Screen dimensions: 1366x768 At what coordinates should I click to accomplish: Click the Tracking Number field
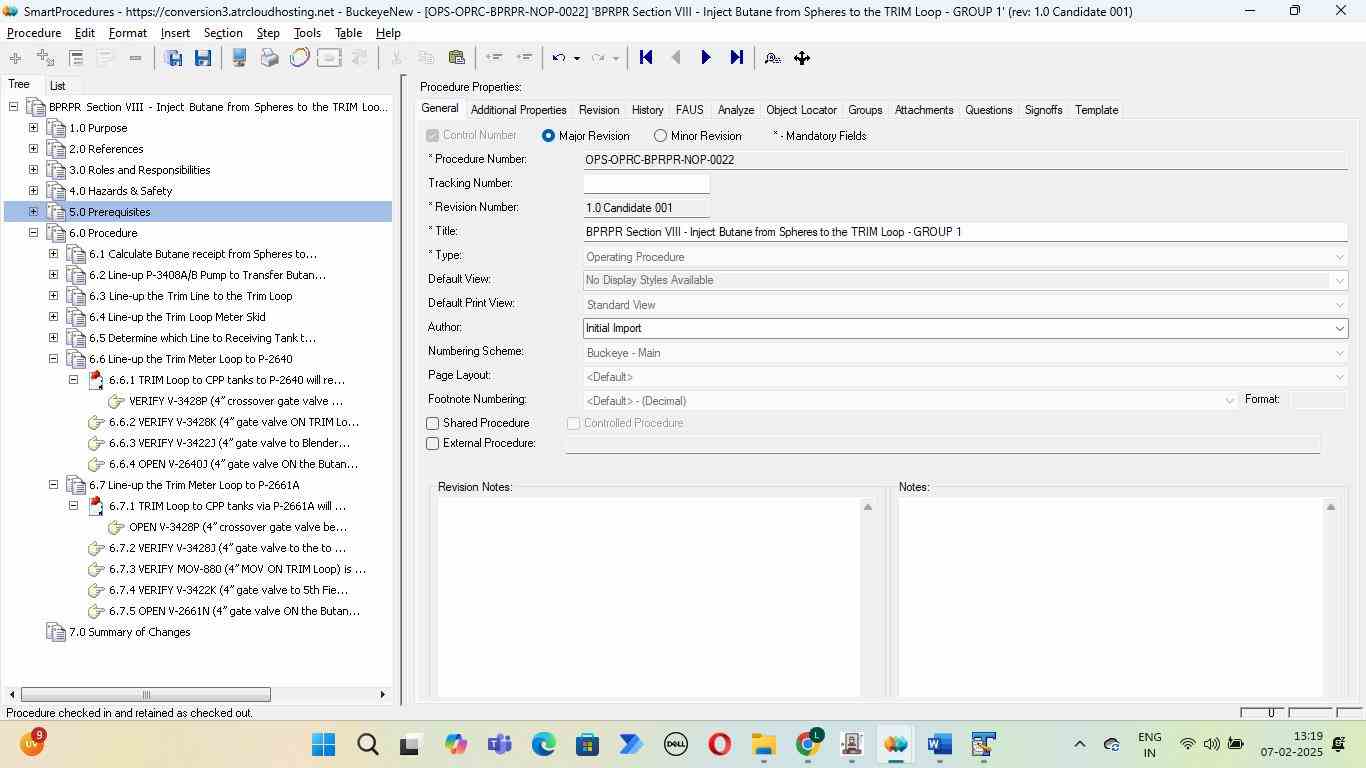tap(646, 184)
